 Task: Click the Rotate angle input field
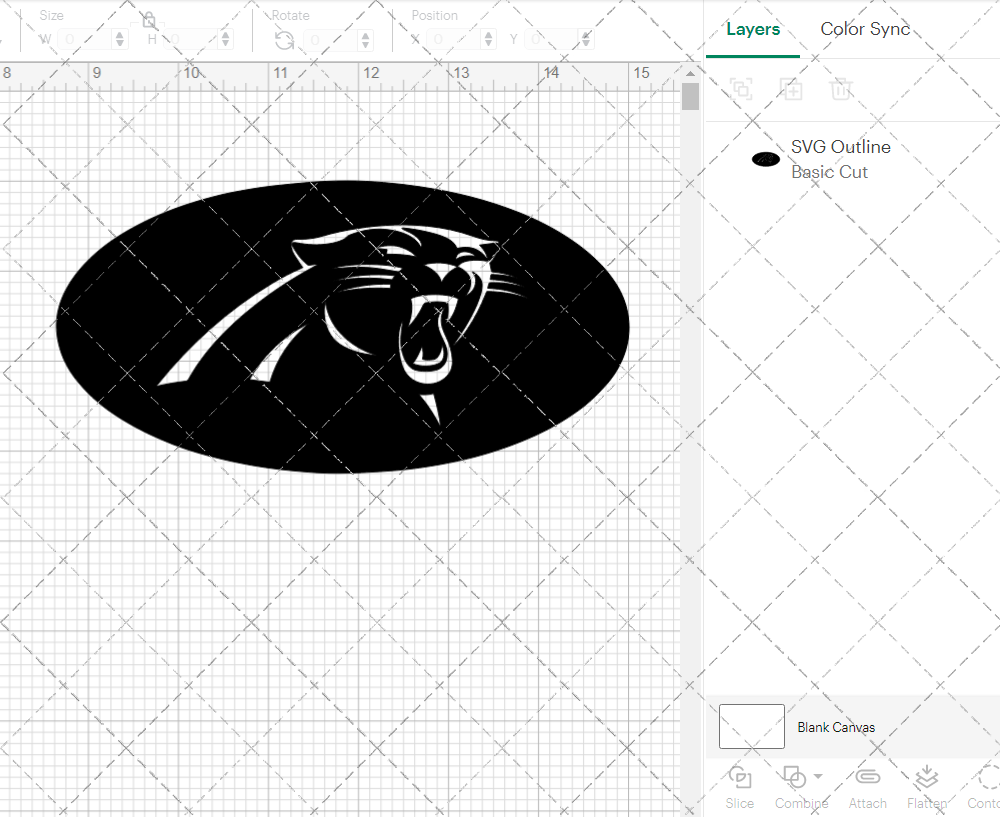coord(331,40)
